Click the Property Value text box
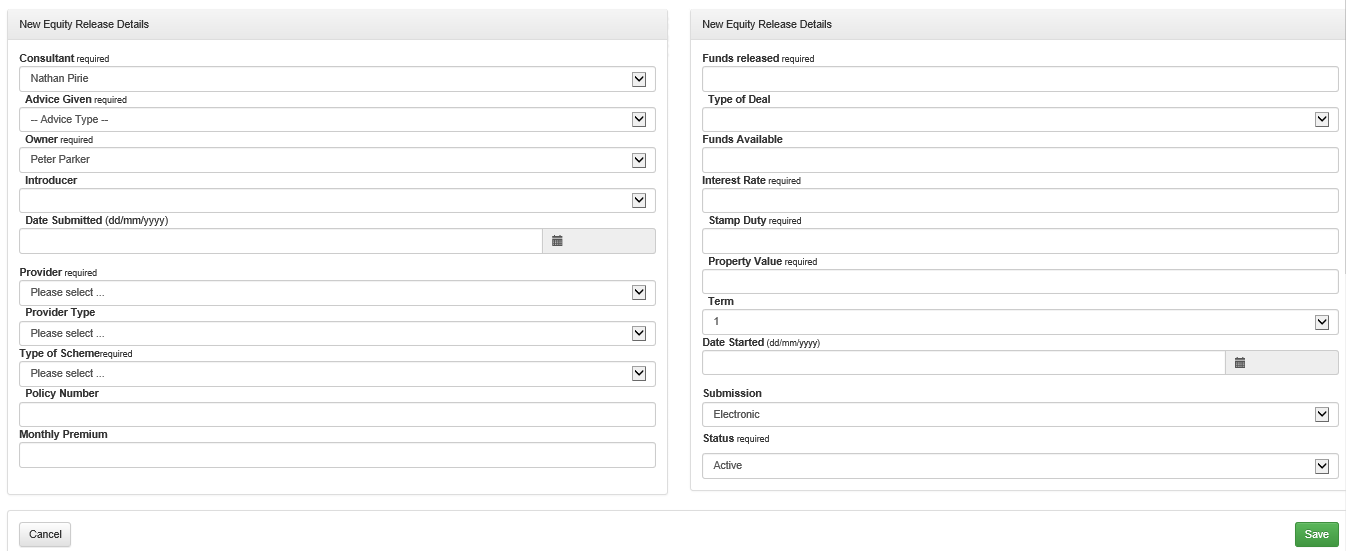This screenshot has height=551, width=1346. click(1020, 282)
